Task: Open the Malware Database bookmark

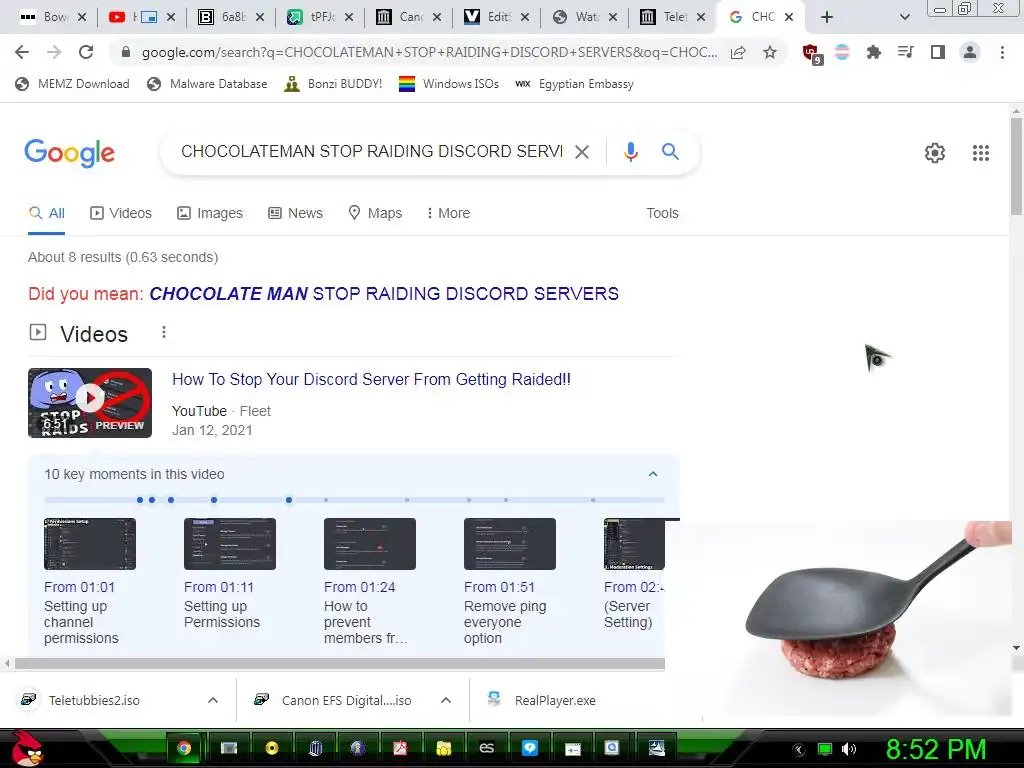Action: tap(207, 84)
